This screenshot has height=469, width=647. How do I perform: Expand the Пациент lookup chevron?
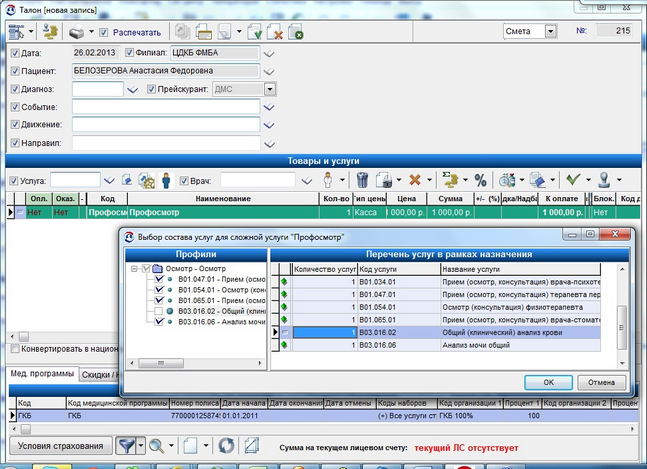click(269, 72)
